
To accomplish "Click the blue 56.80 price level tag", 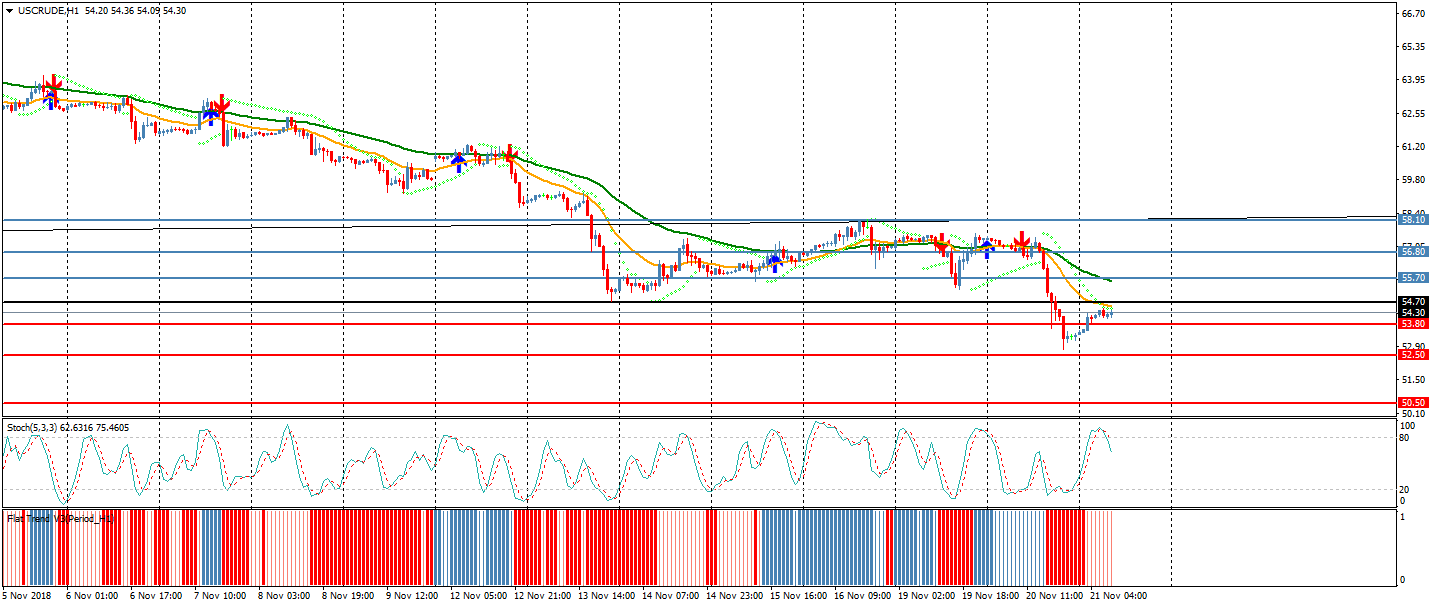I will coord(1413,252).
